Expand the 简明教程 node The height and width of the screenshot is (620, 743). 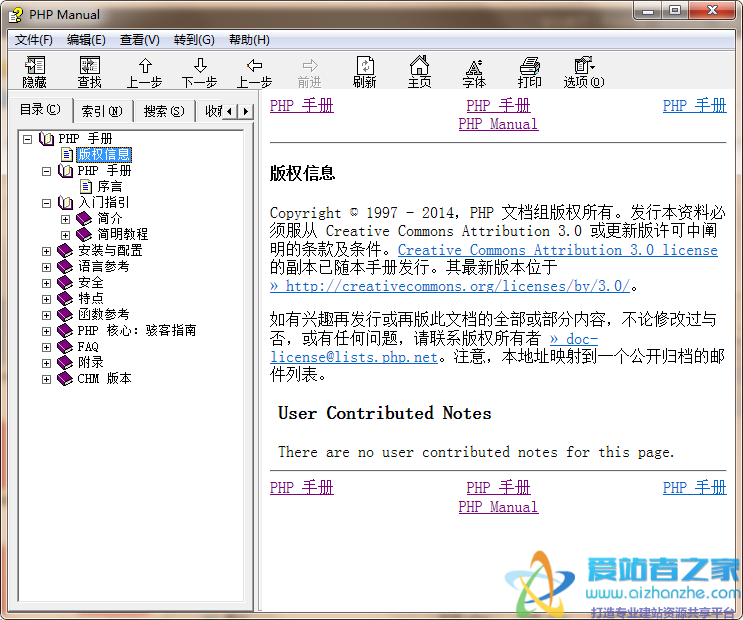point(65,235)
